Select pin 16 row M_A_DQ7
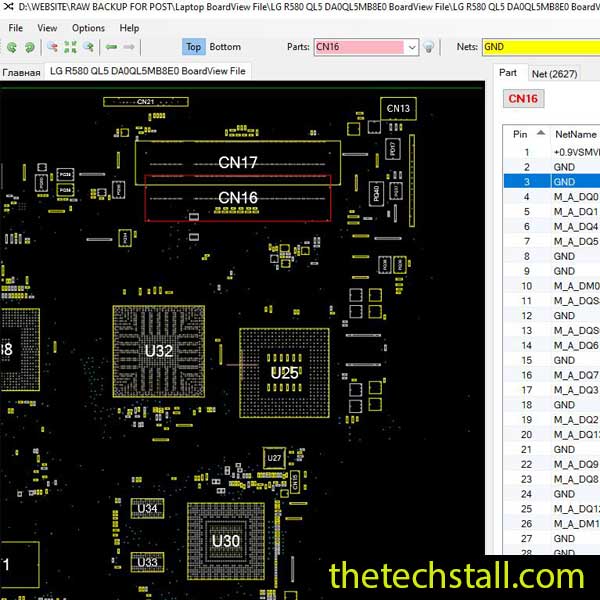This screenshot has width=600, height=600. coord(551,375)
